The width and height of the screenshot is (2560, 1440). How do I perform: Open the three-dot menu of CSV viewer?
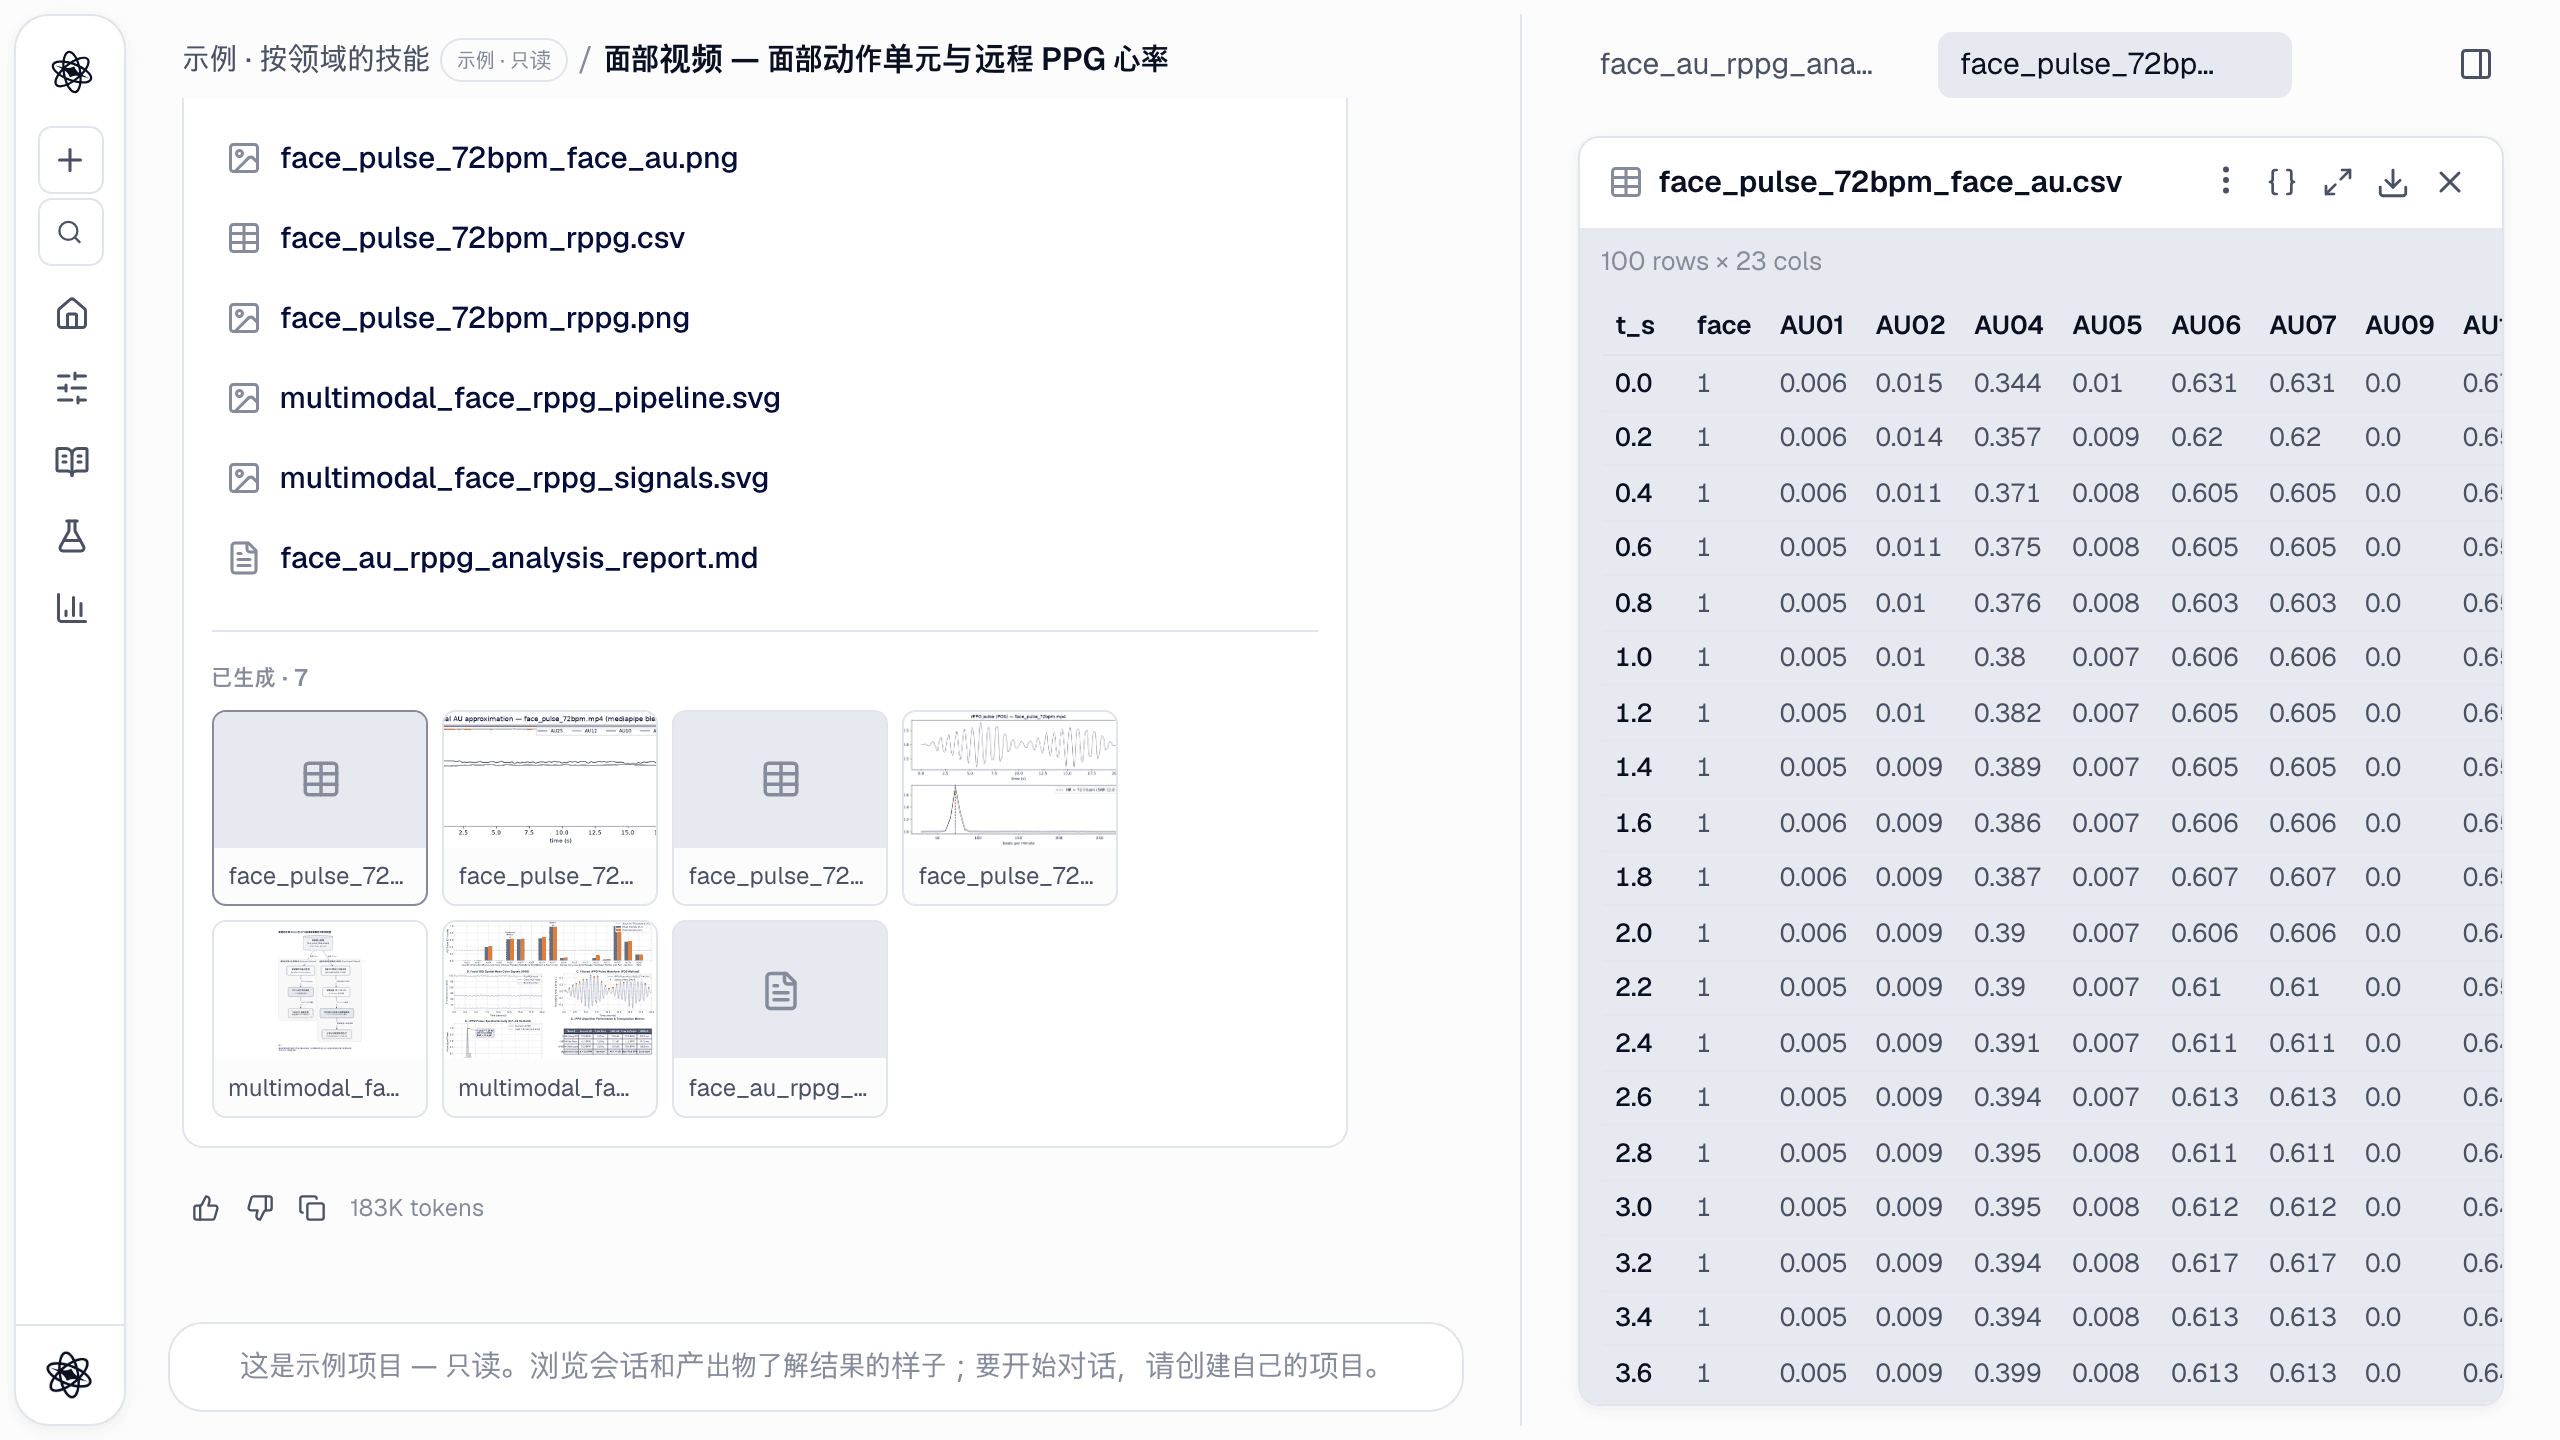tap(2225, 181)
